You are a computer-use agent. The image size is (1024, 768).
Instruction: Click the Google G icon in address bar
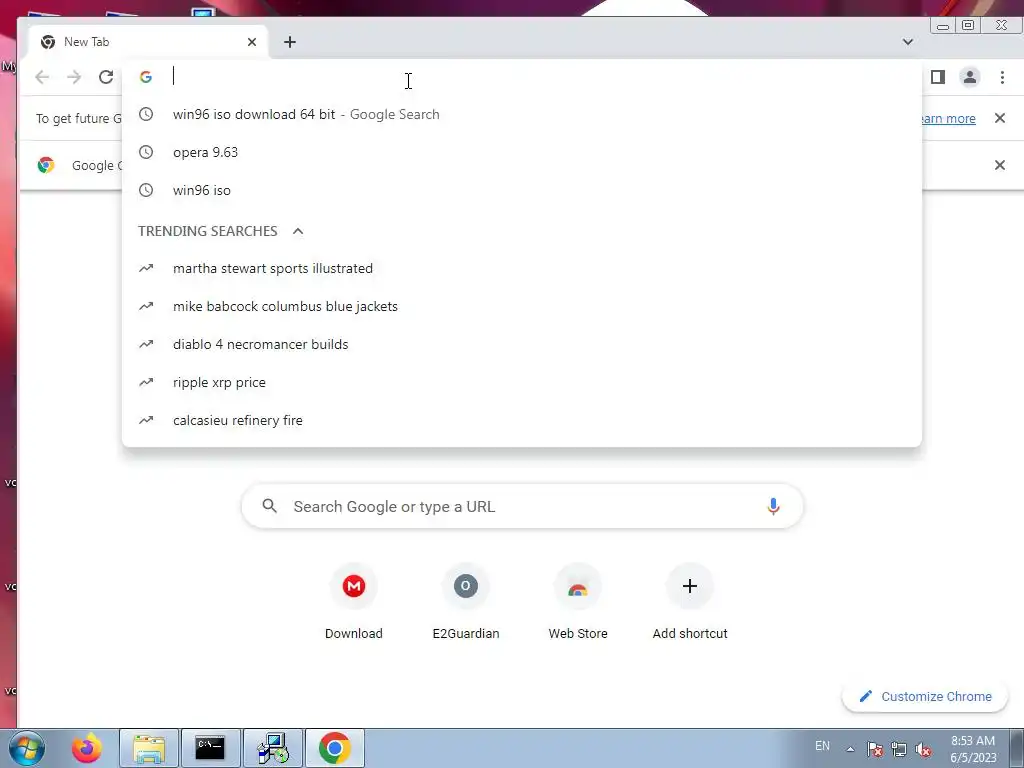click(x=146, y=77)
